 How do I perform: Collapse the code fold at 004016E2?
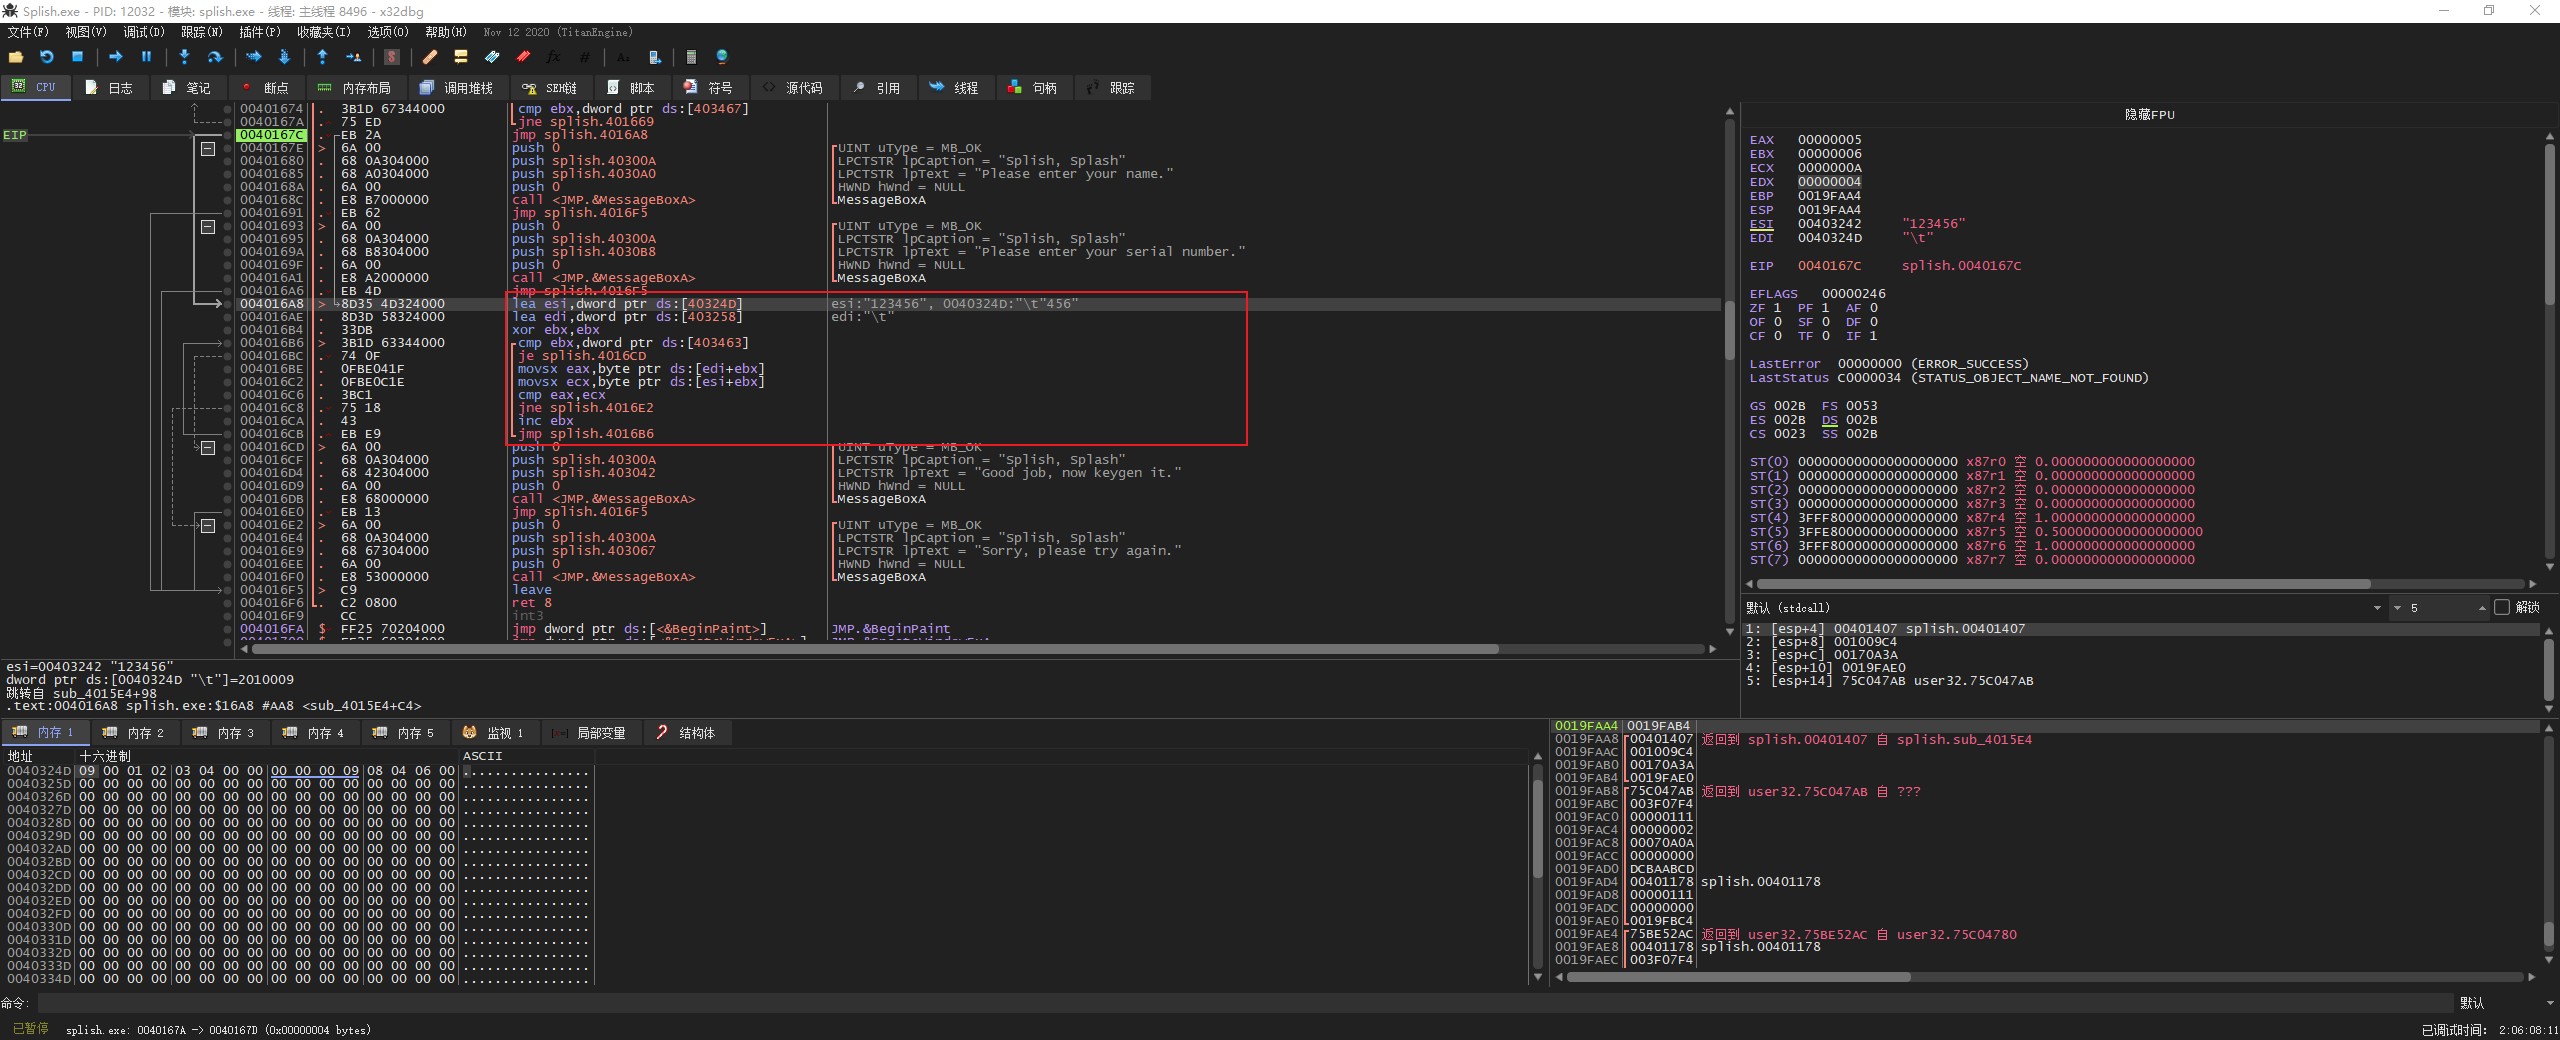point(208,525)
